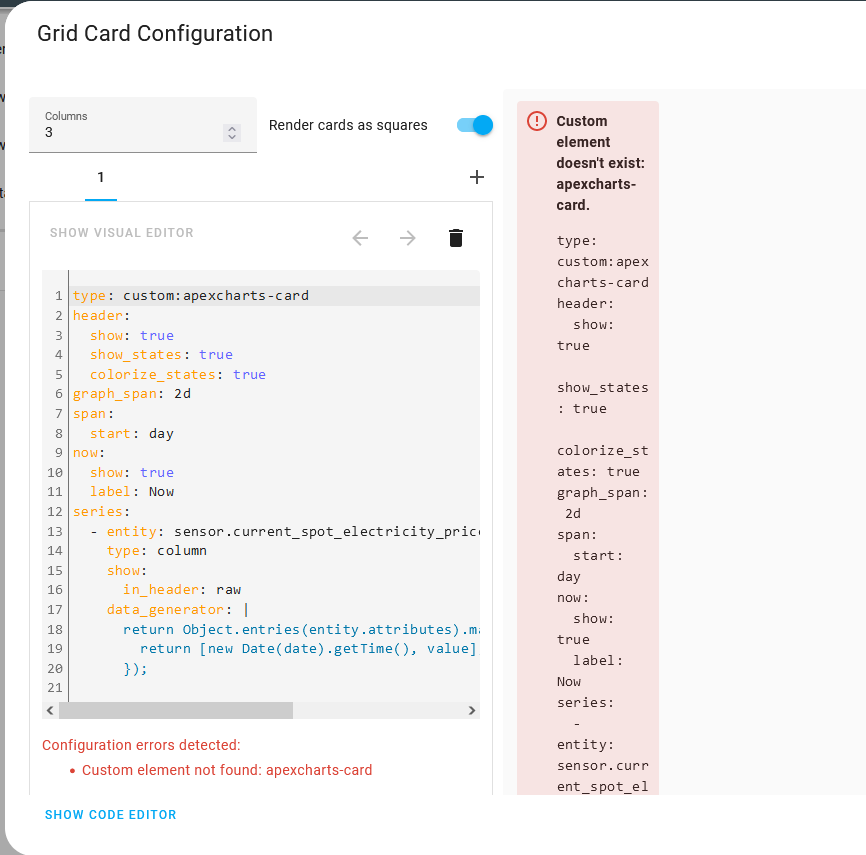
Task: Toggle the Render cards as squares switch
Action: point(475,125)
